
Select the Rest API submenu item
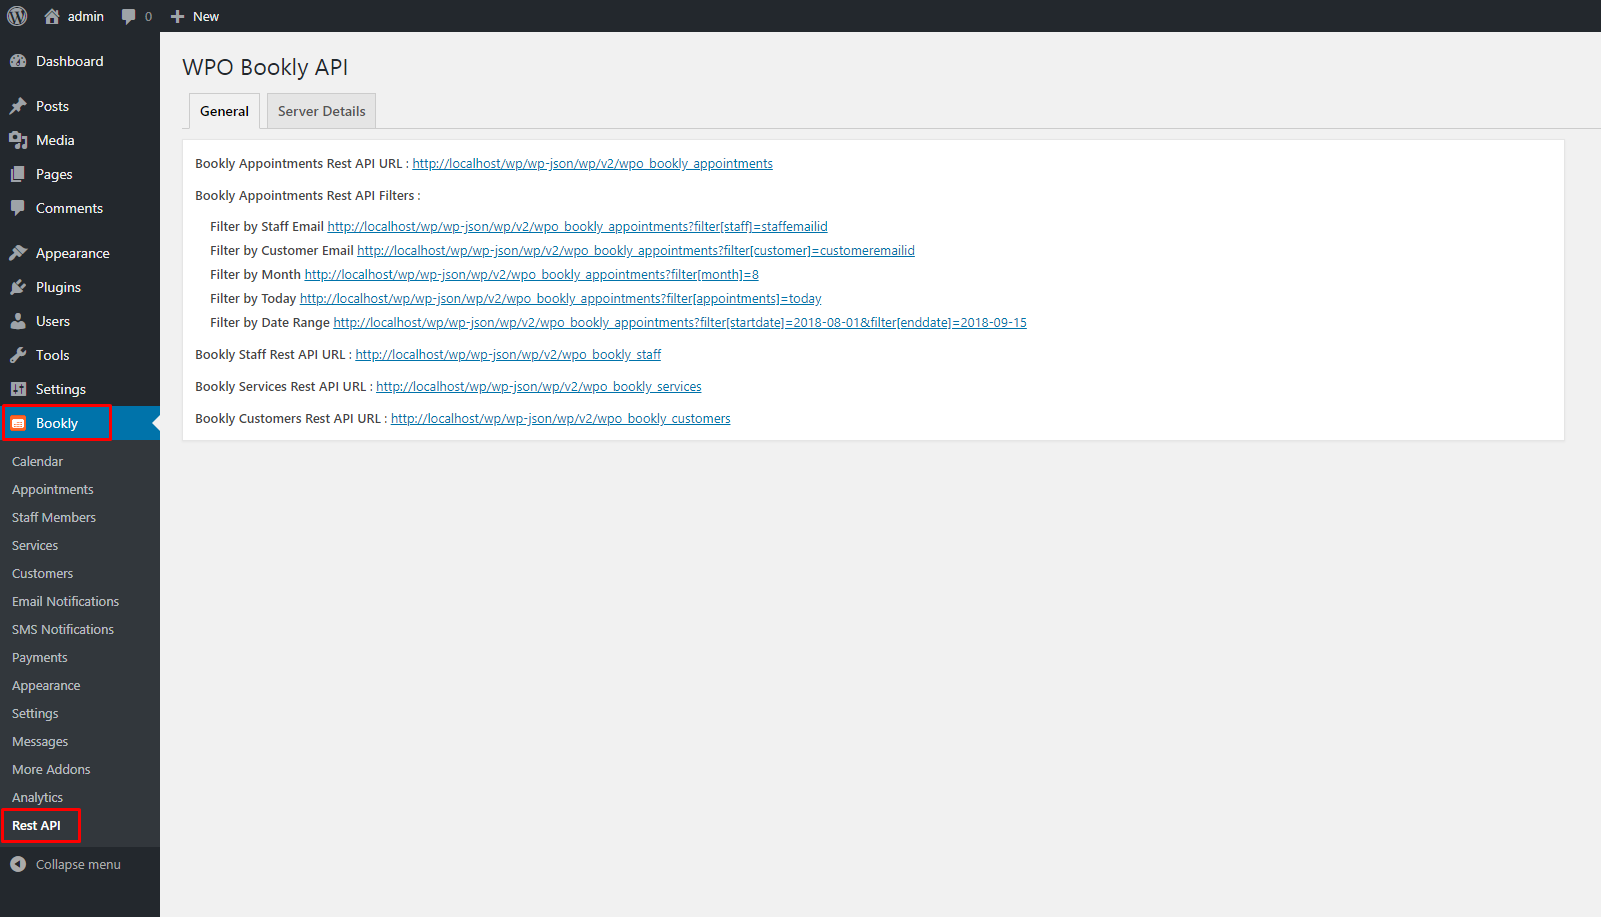pos(36,825)
